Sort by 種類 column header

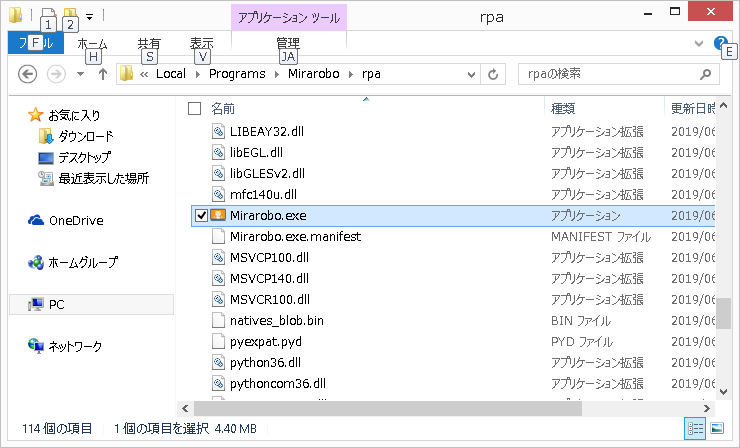(x=563, y=109)
